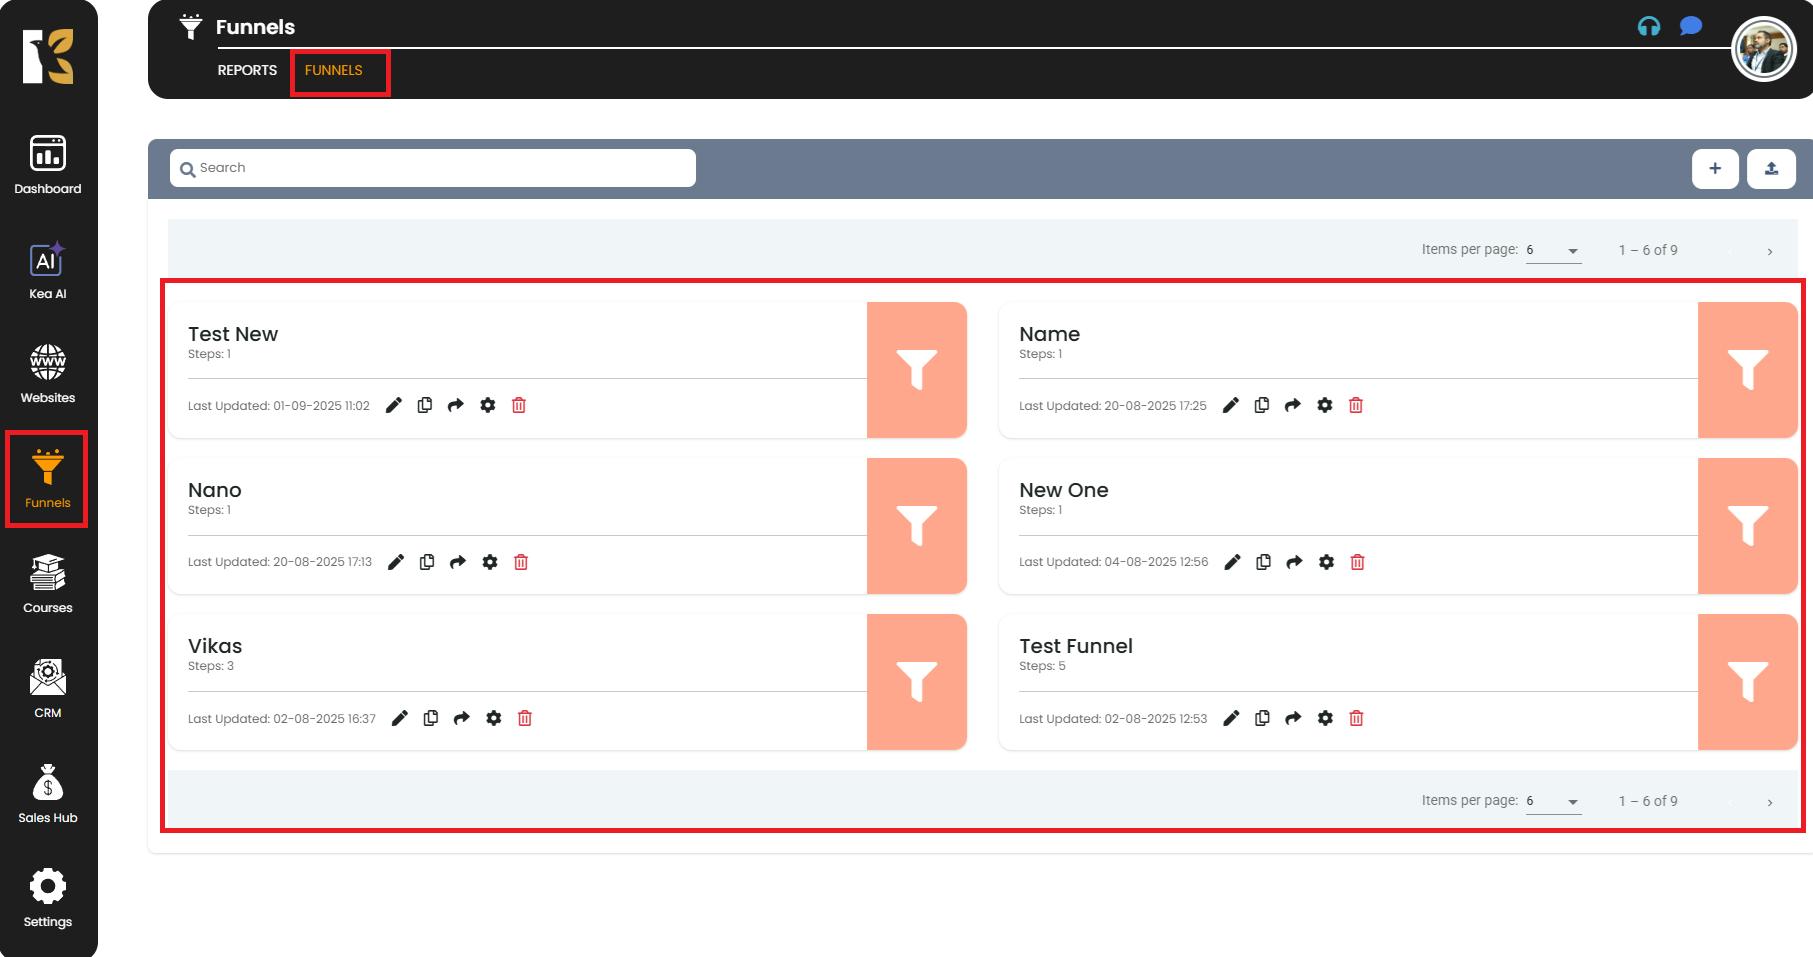The image size is (1813, 957).
Task: Switch to the Reports tab
Action: 247,70
